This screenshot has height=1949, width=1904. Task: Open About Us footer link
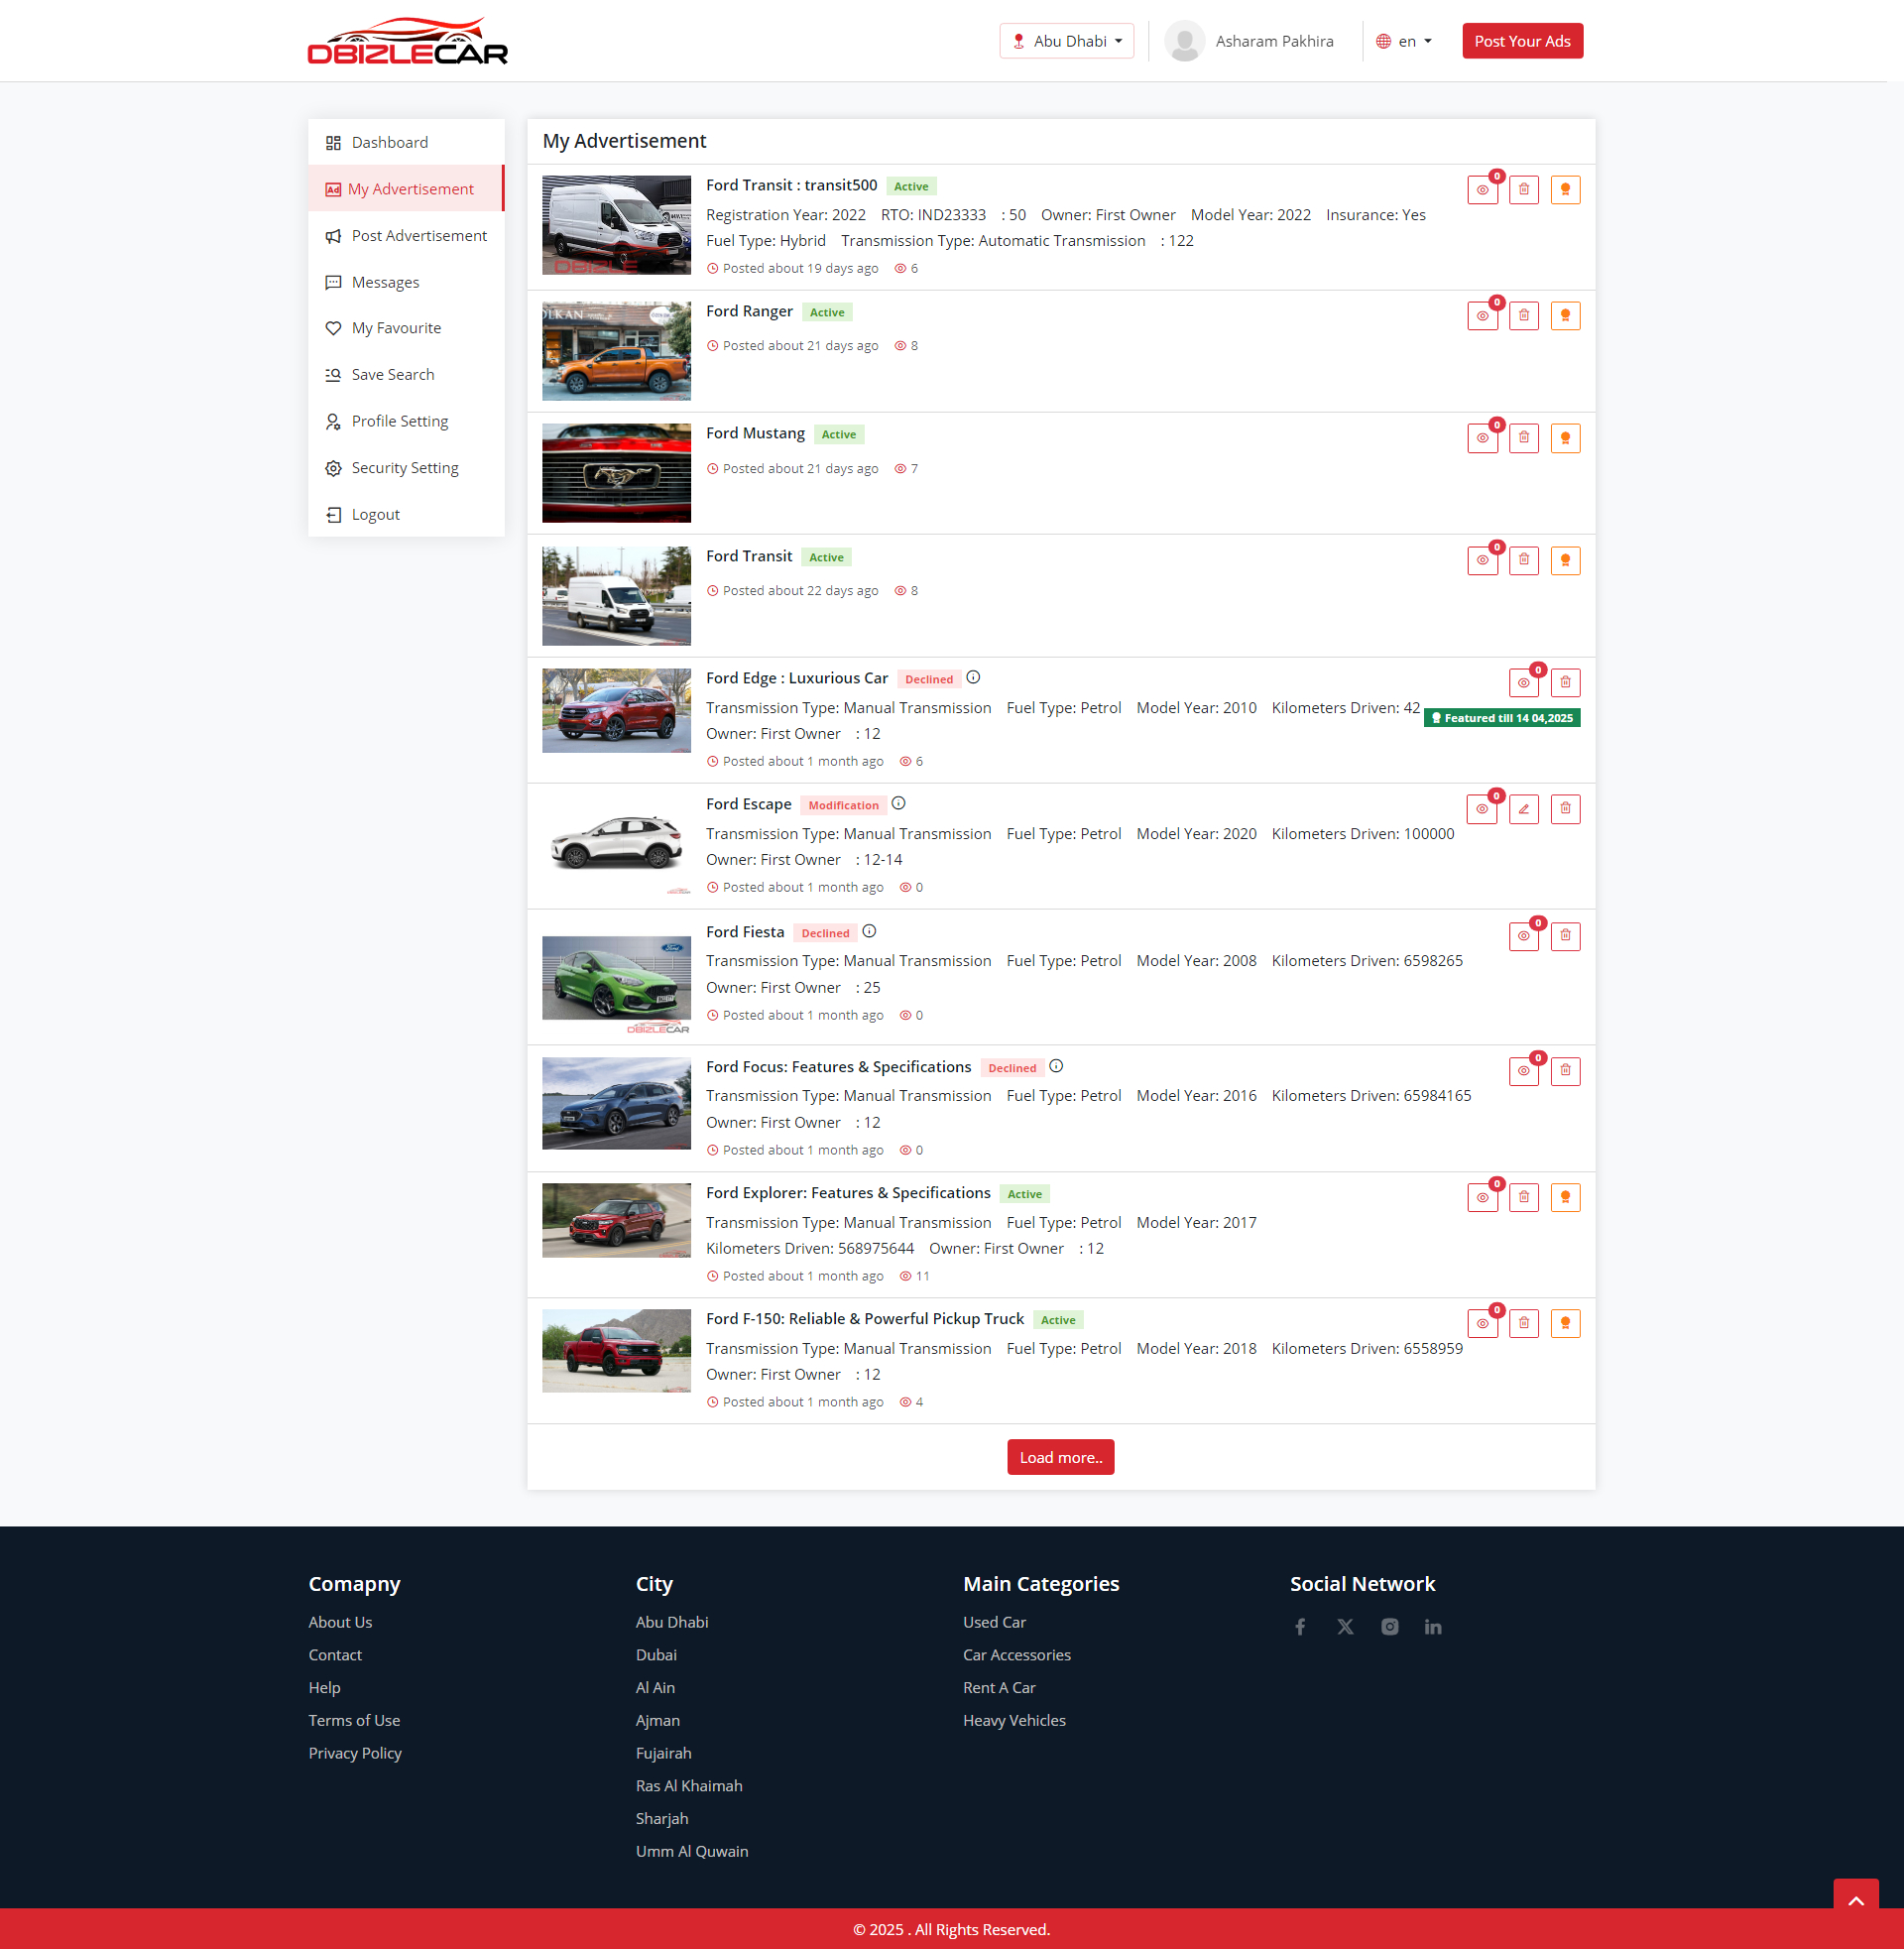340,1622
